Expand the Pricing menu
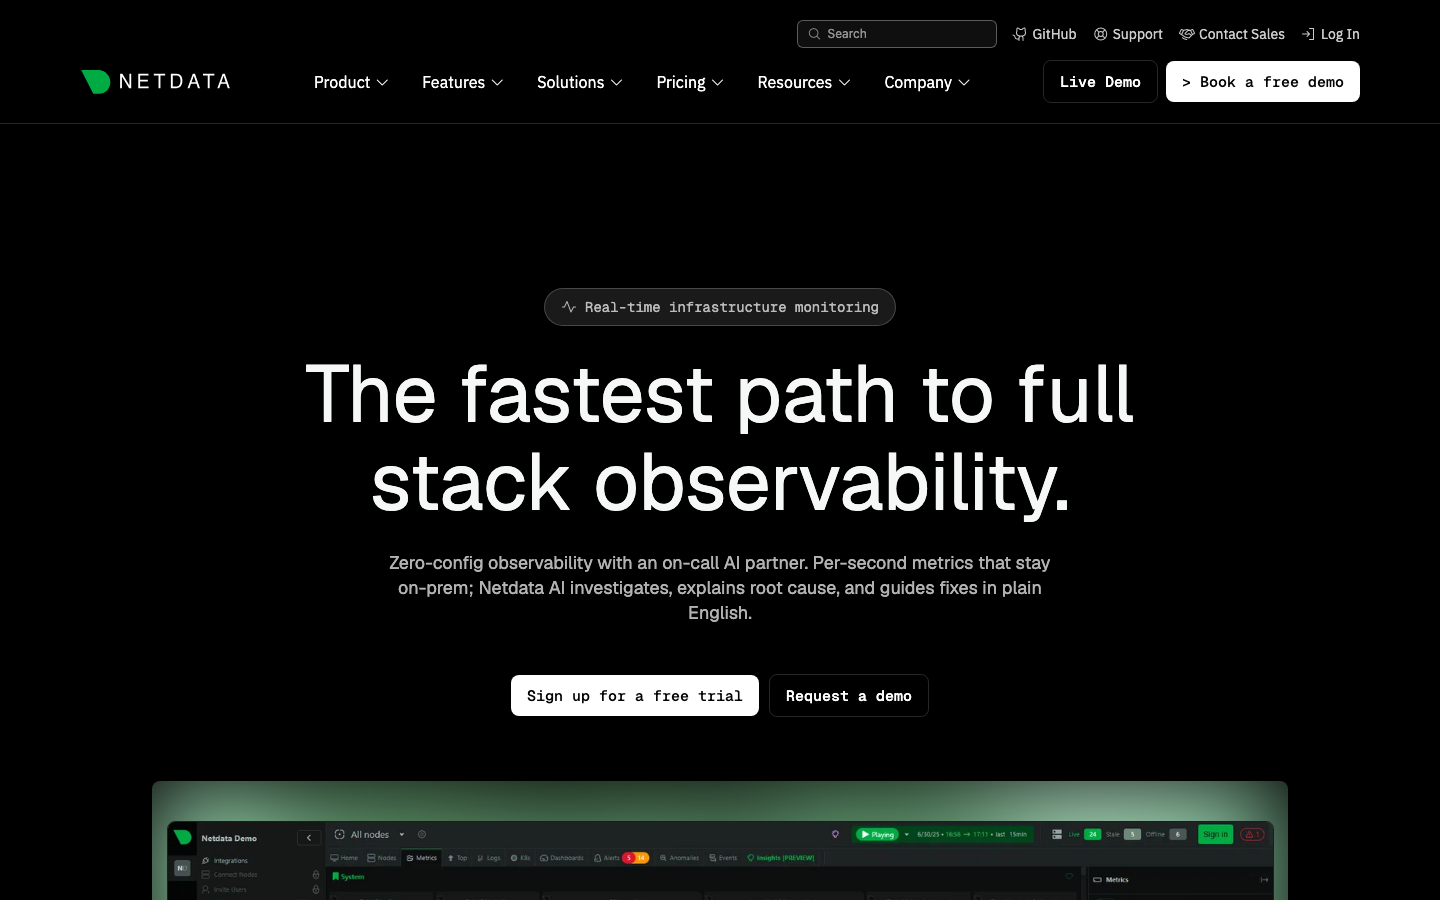1440x900 pixels. tap(690, 82)
